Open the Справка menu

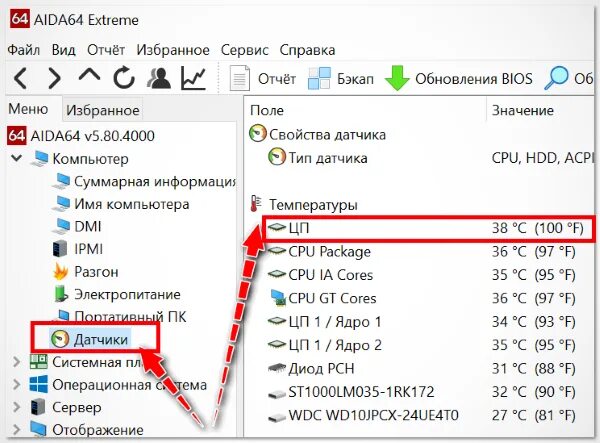[x=307, y=50]
